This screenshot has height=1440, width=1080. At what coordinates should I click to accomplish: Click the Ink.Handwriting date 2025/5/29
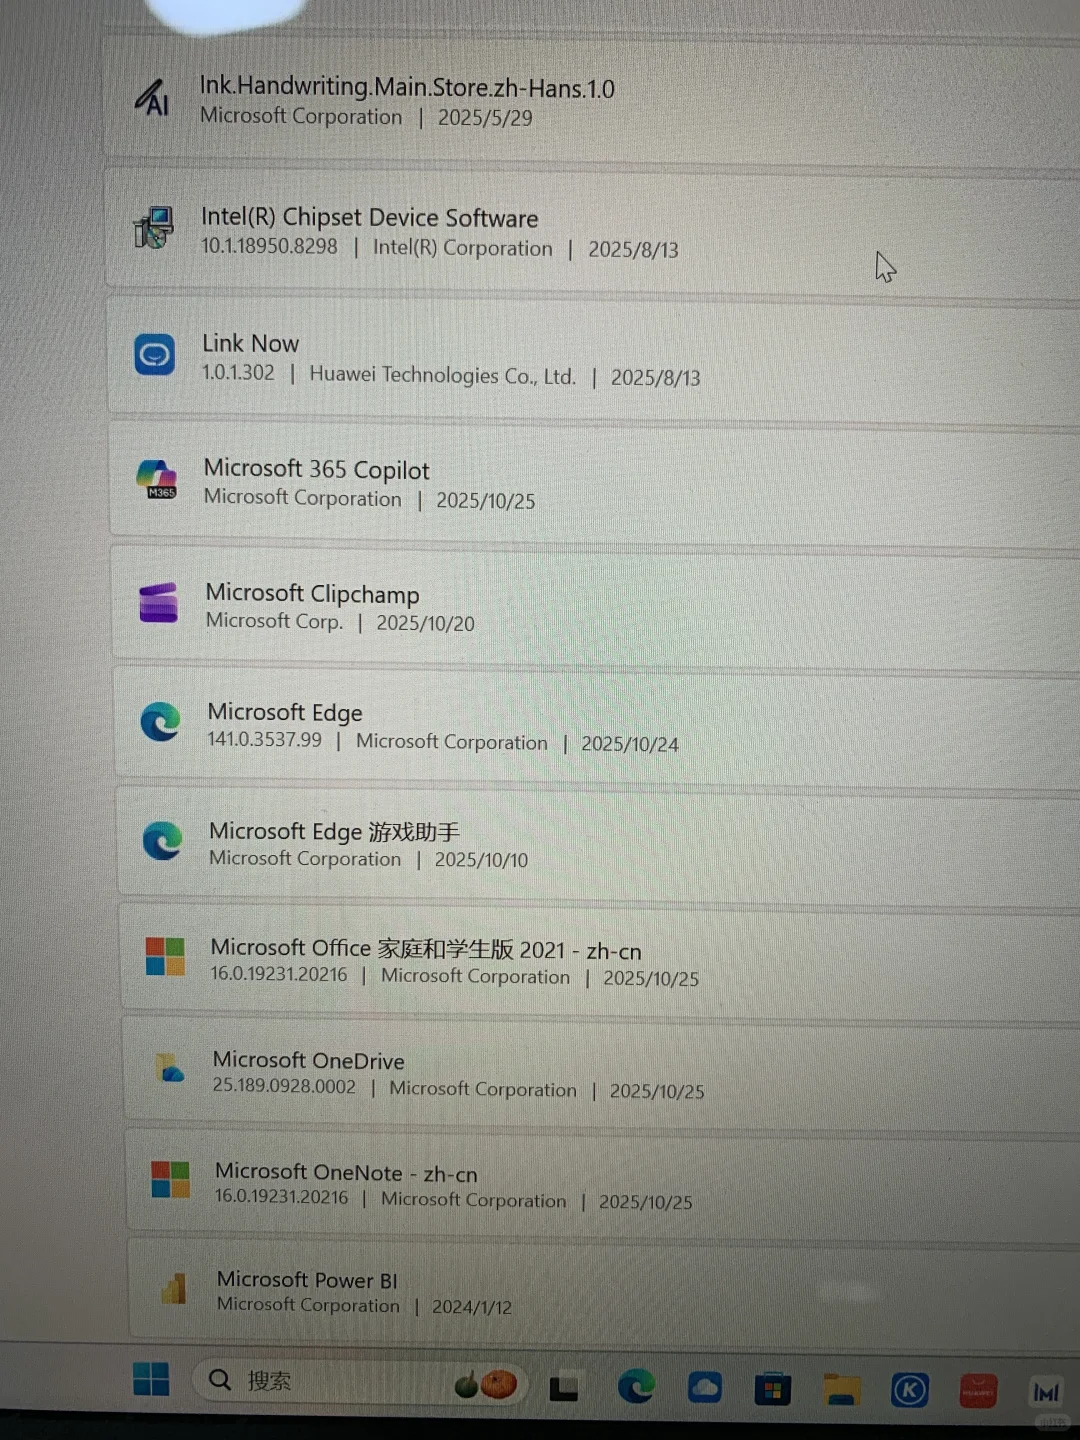click(485, 118)
